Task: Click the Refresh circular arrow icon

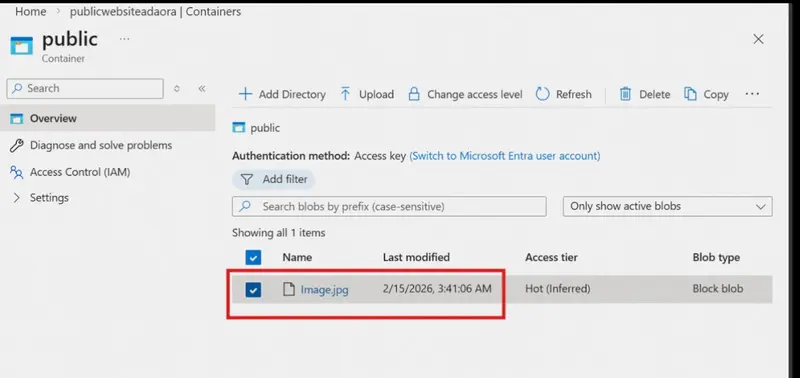Action: click(x=542, y=94)
